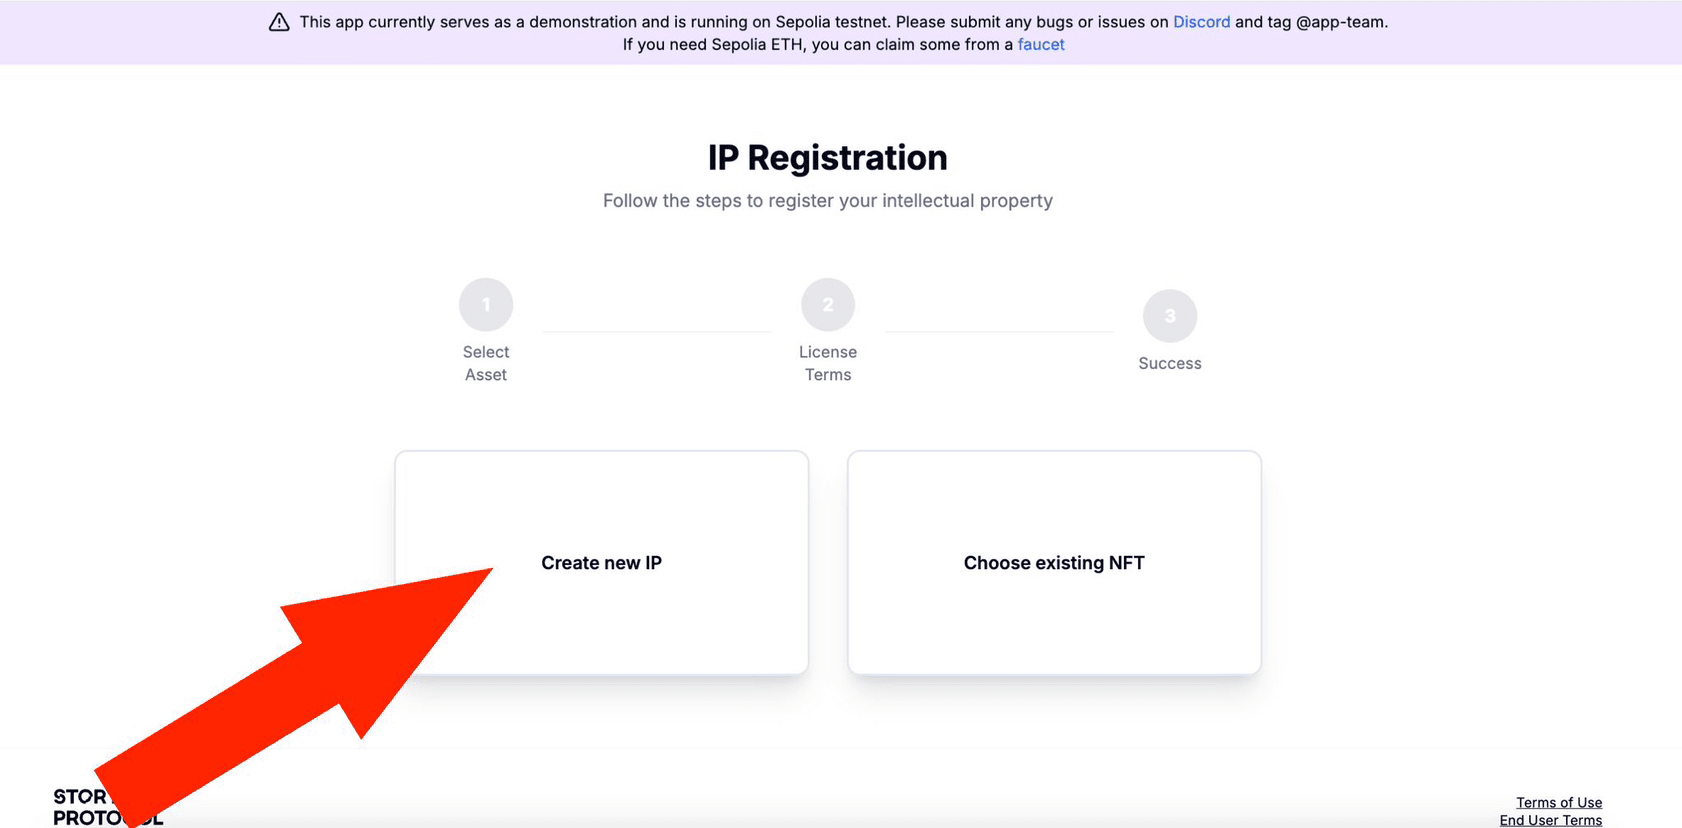Click the progress line between steps 1 and 2
The width and height of the screenshot is (1682, 828).
click(x=657, y=331)
